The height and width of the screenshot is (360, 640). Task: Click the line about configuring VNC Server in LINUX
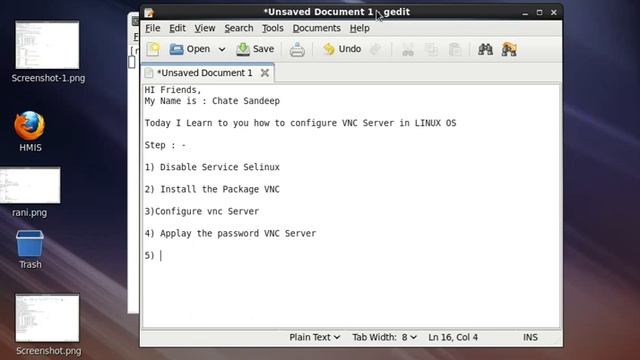point(300,123)
